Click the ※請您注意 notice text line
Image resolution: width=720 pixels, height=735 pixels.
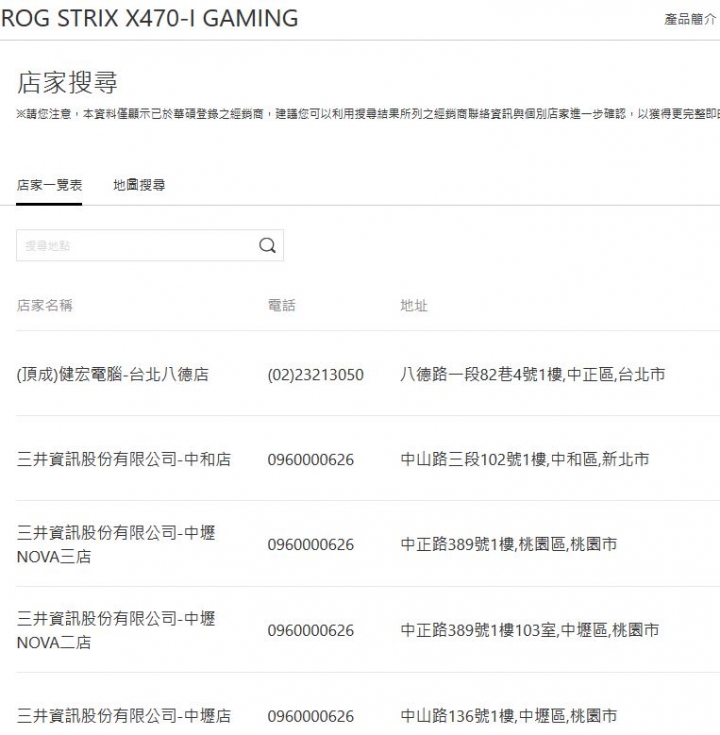click(x=368, y=114)
